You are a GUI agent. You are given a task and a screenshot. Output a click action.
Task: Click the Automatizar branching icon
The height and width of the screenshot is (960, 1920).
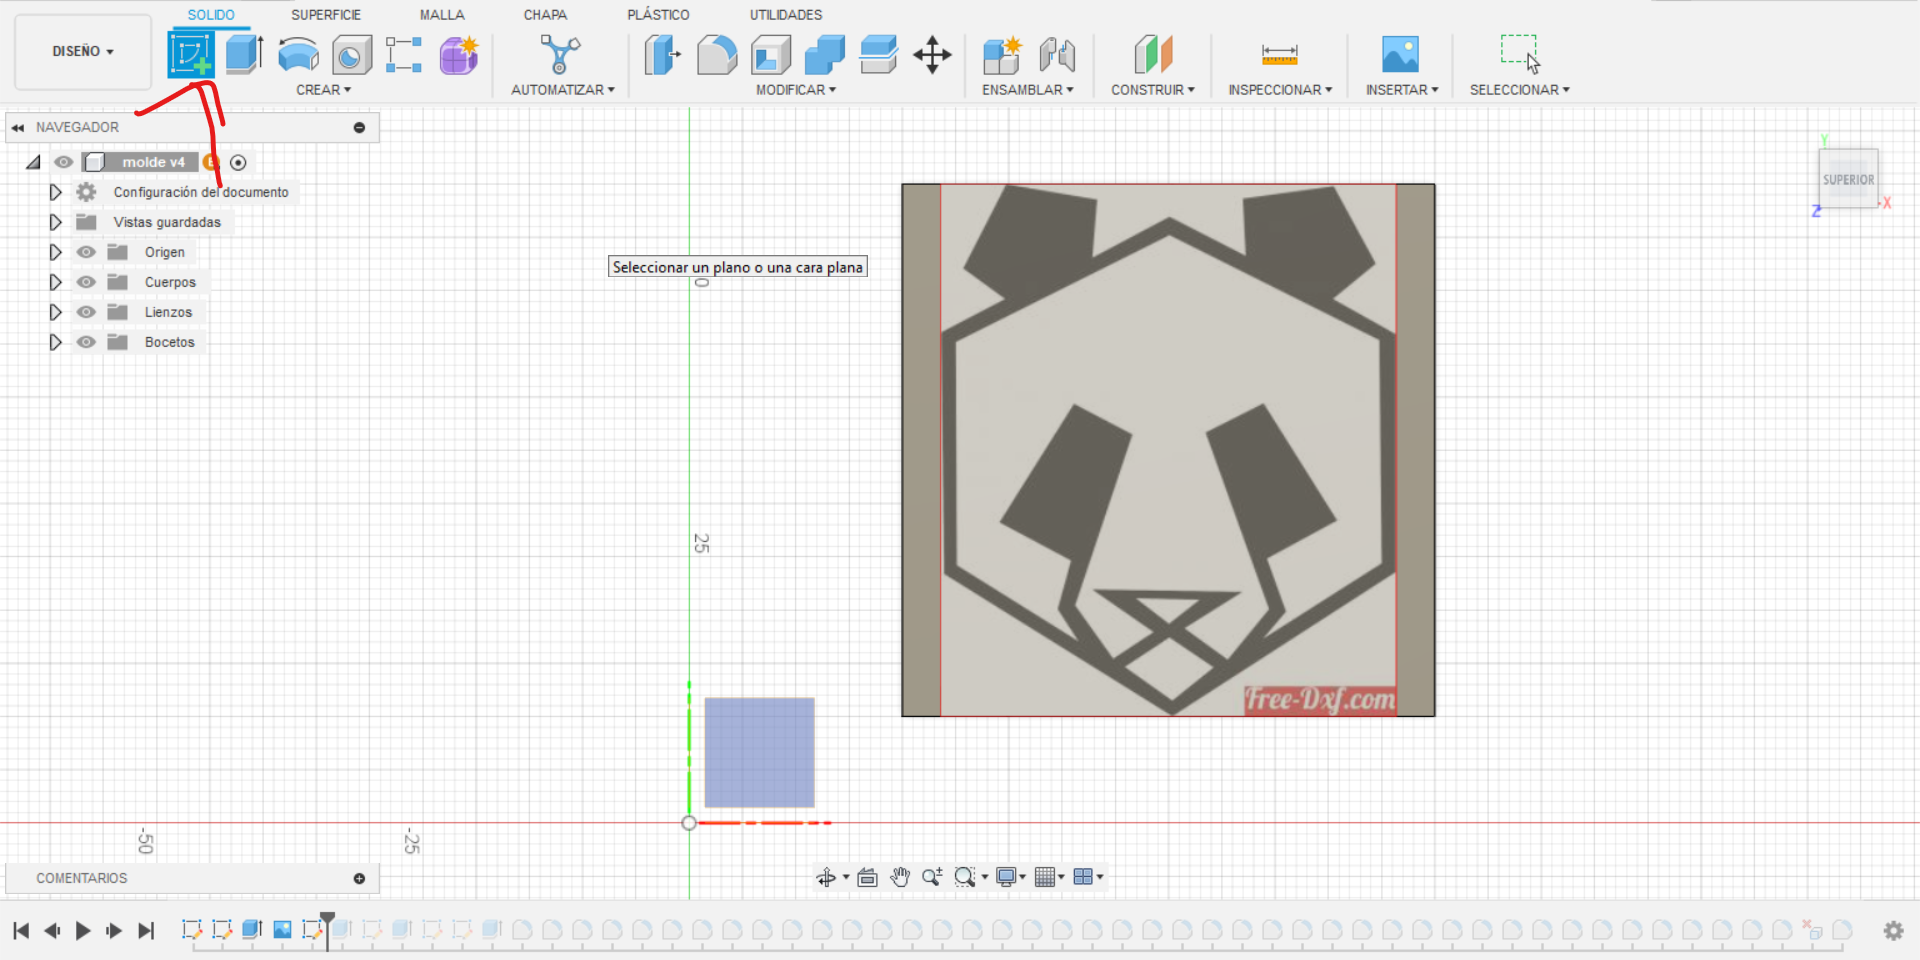(x=560, y=54)
